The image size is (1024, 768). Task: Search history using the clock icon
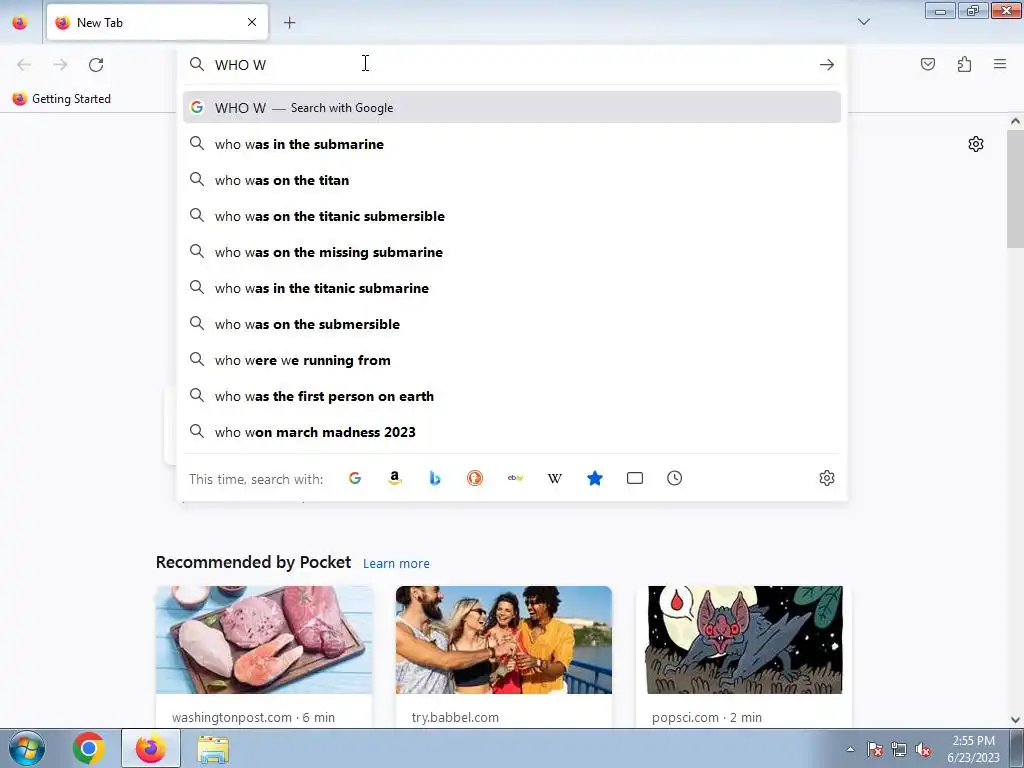675,478
